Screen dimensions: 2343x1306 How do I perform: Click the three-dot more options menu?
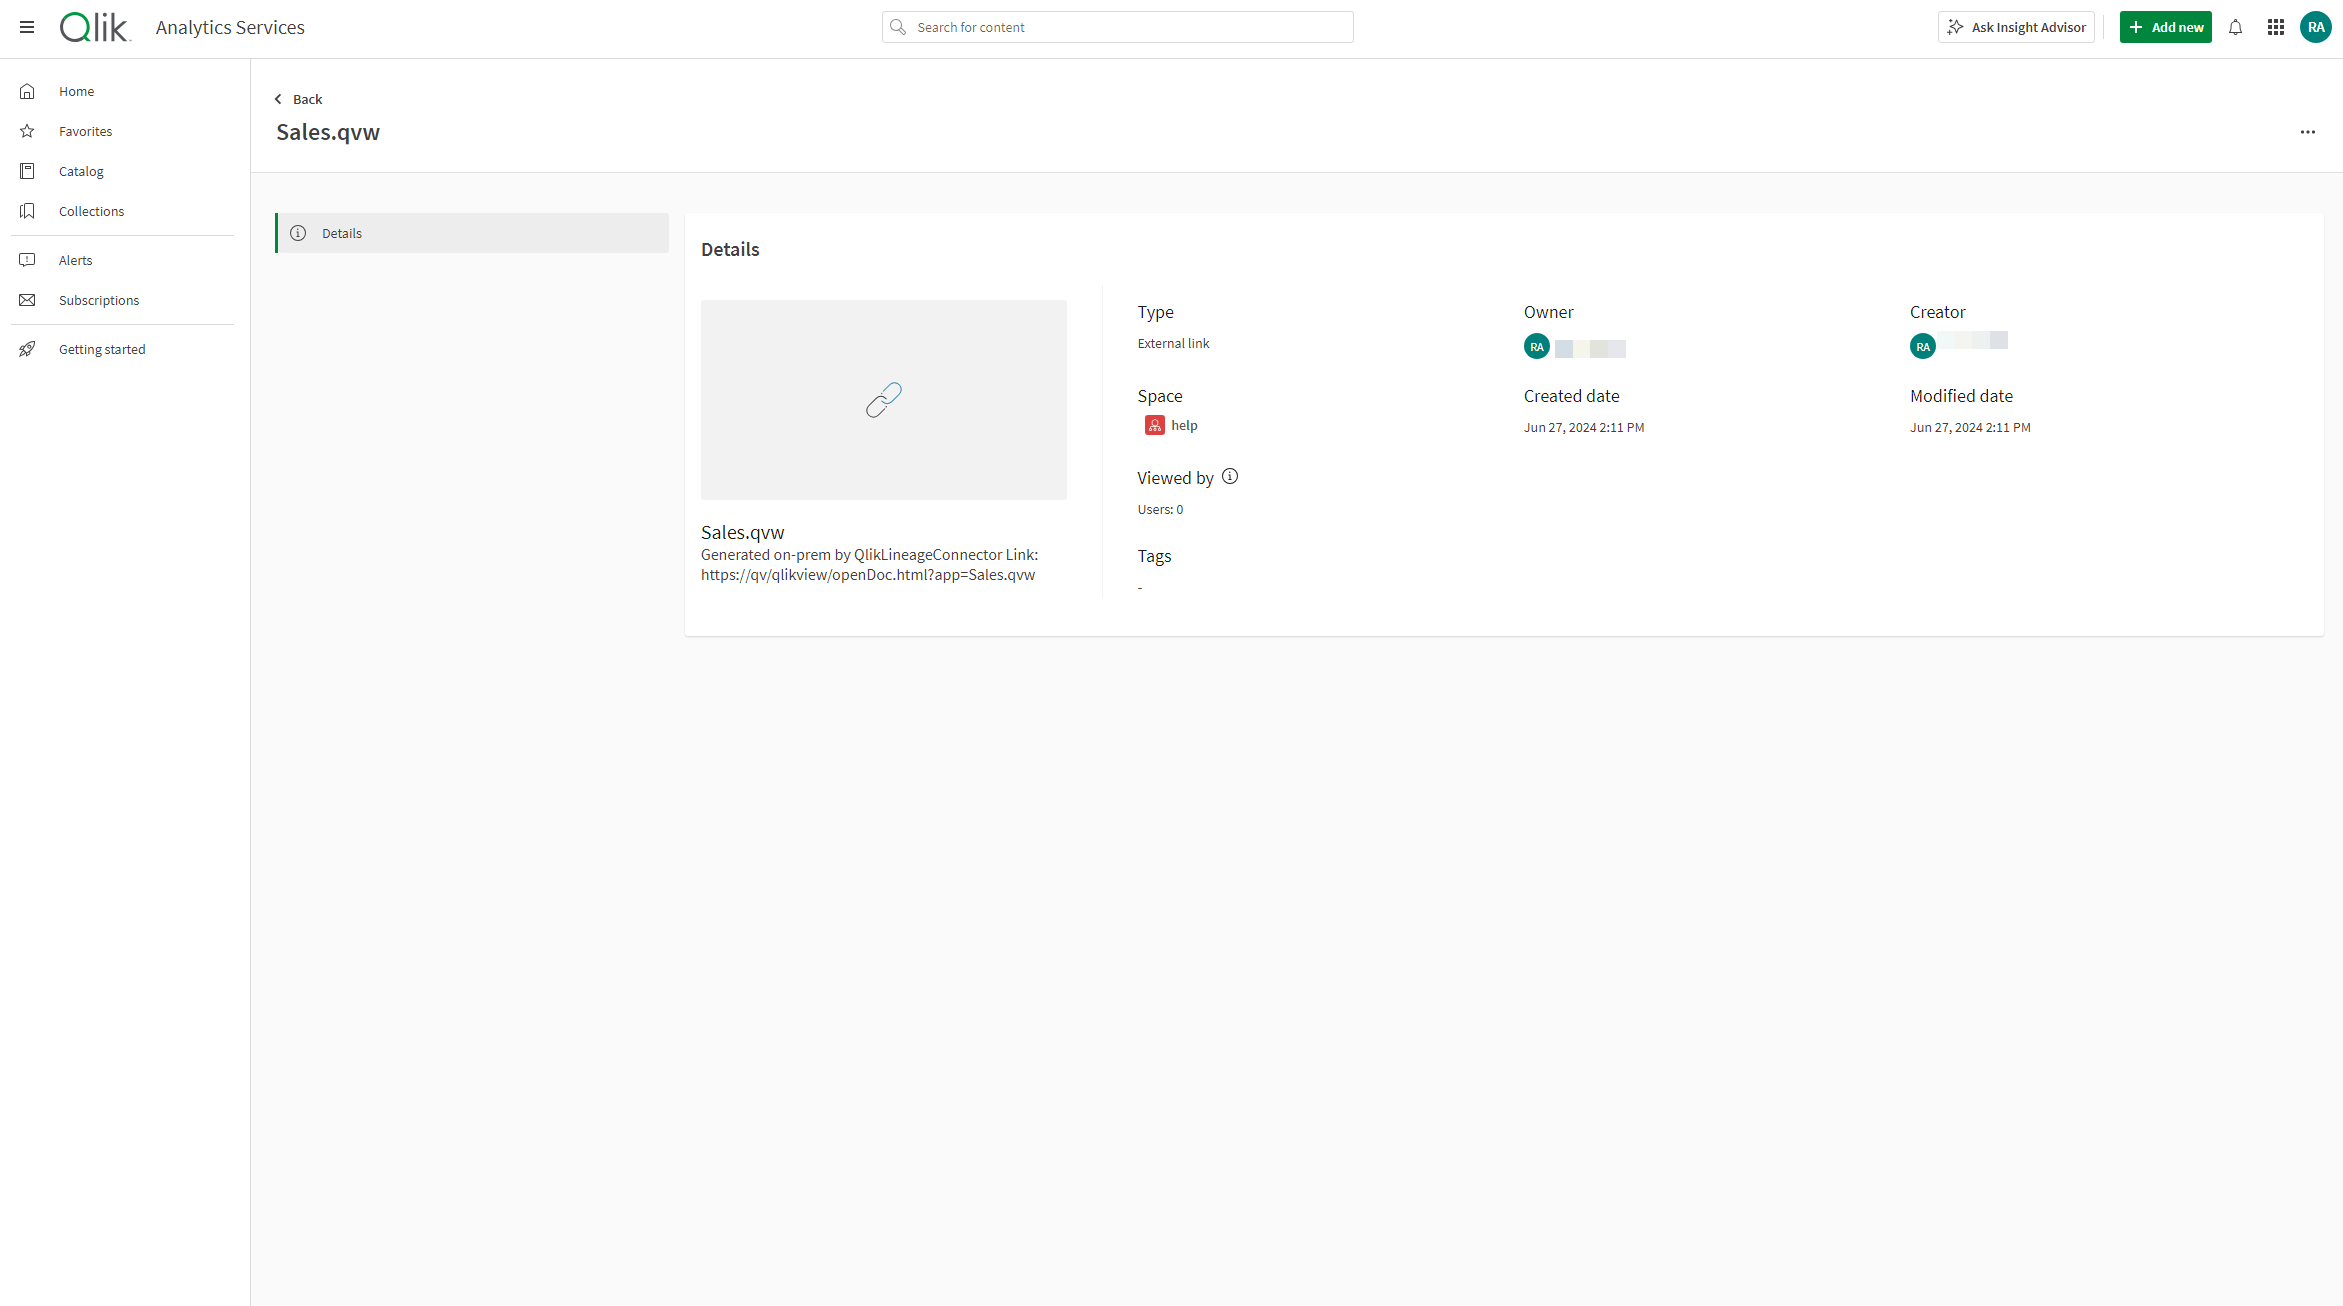pos(2309,130)
